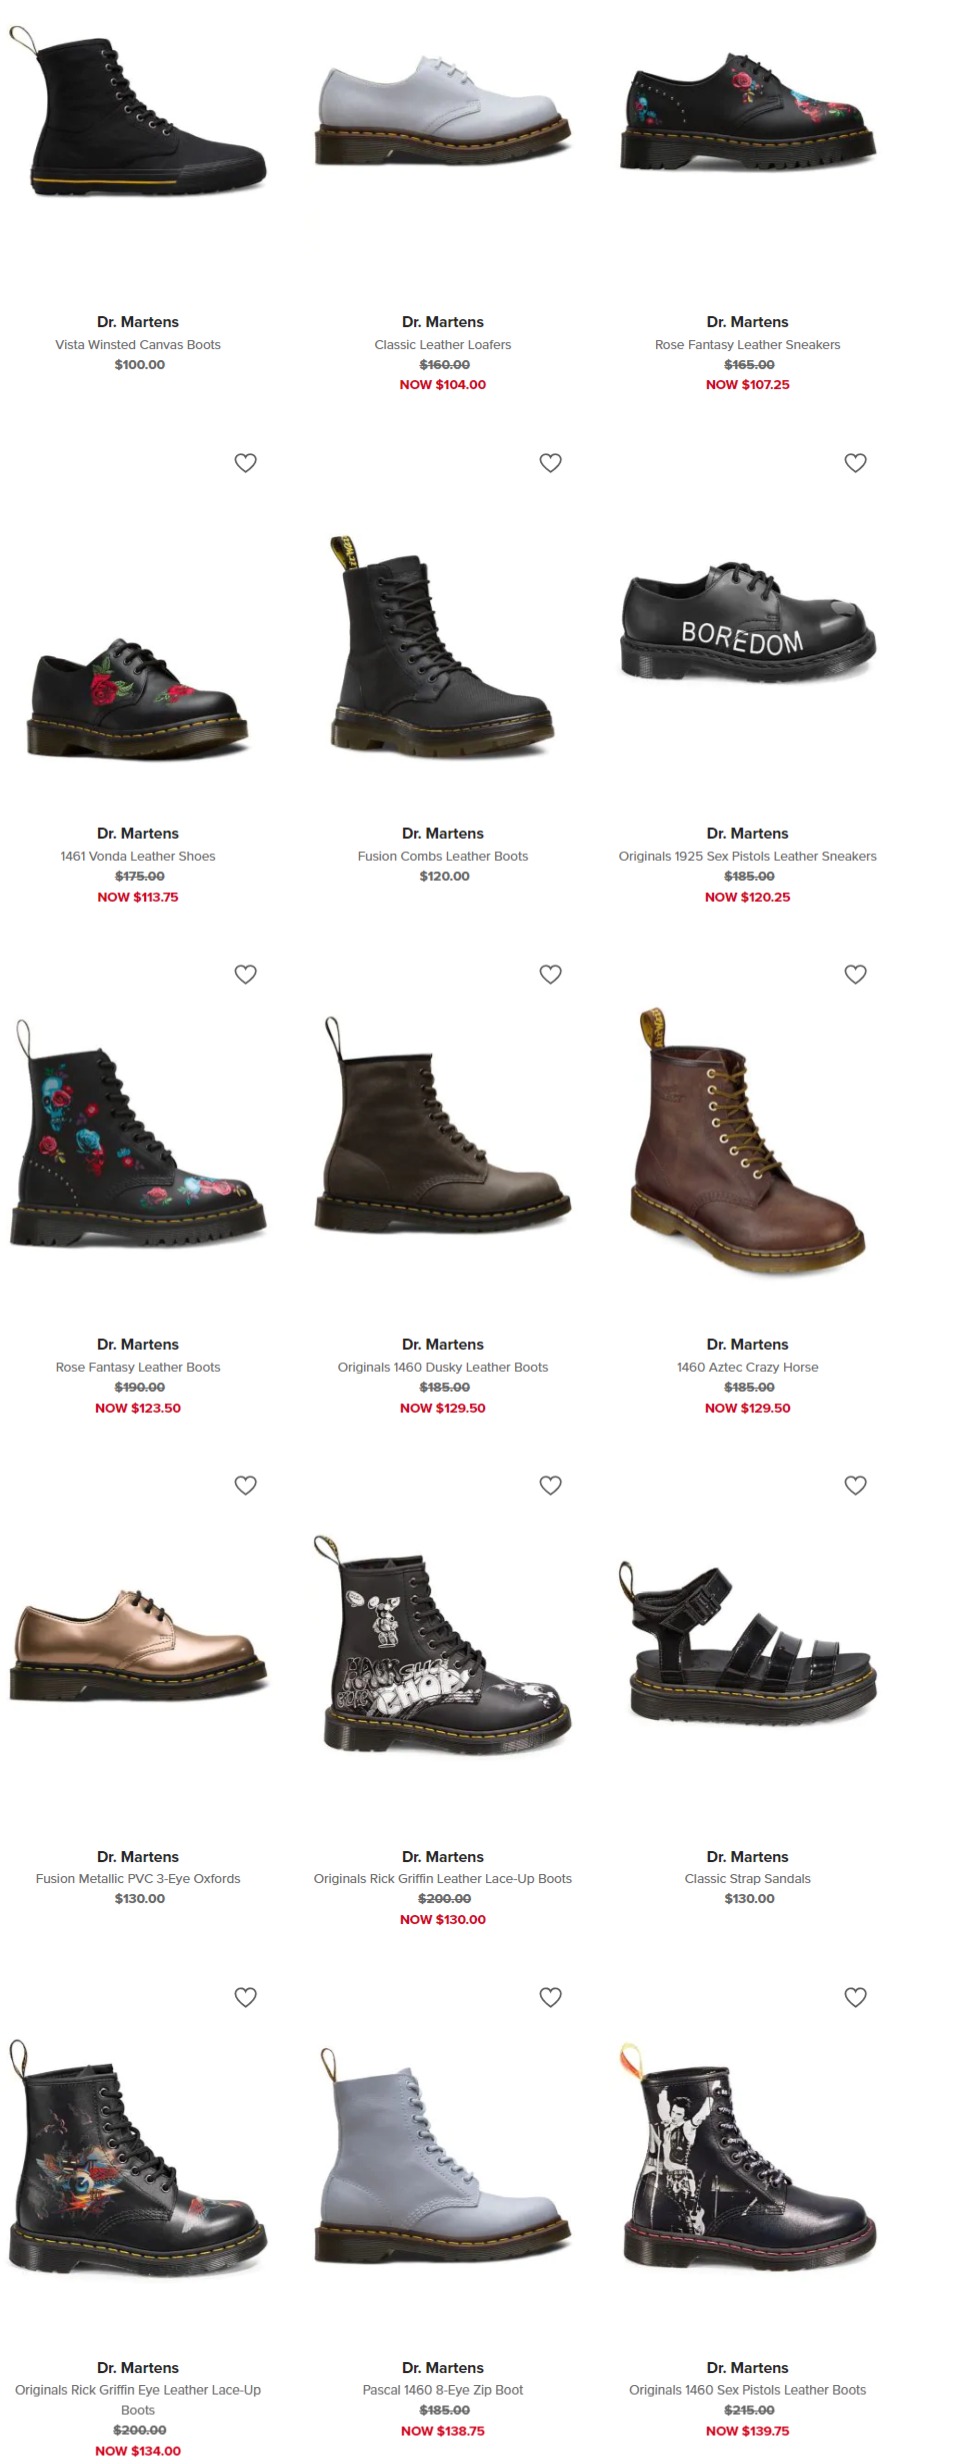966x2464 pixels.
Task: Toggle heart above Rick Griffin Eye Leather boots
Action: 245,1997
